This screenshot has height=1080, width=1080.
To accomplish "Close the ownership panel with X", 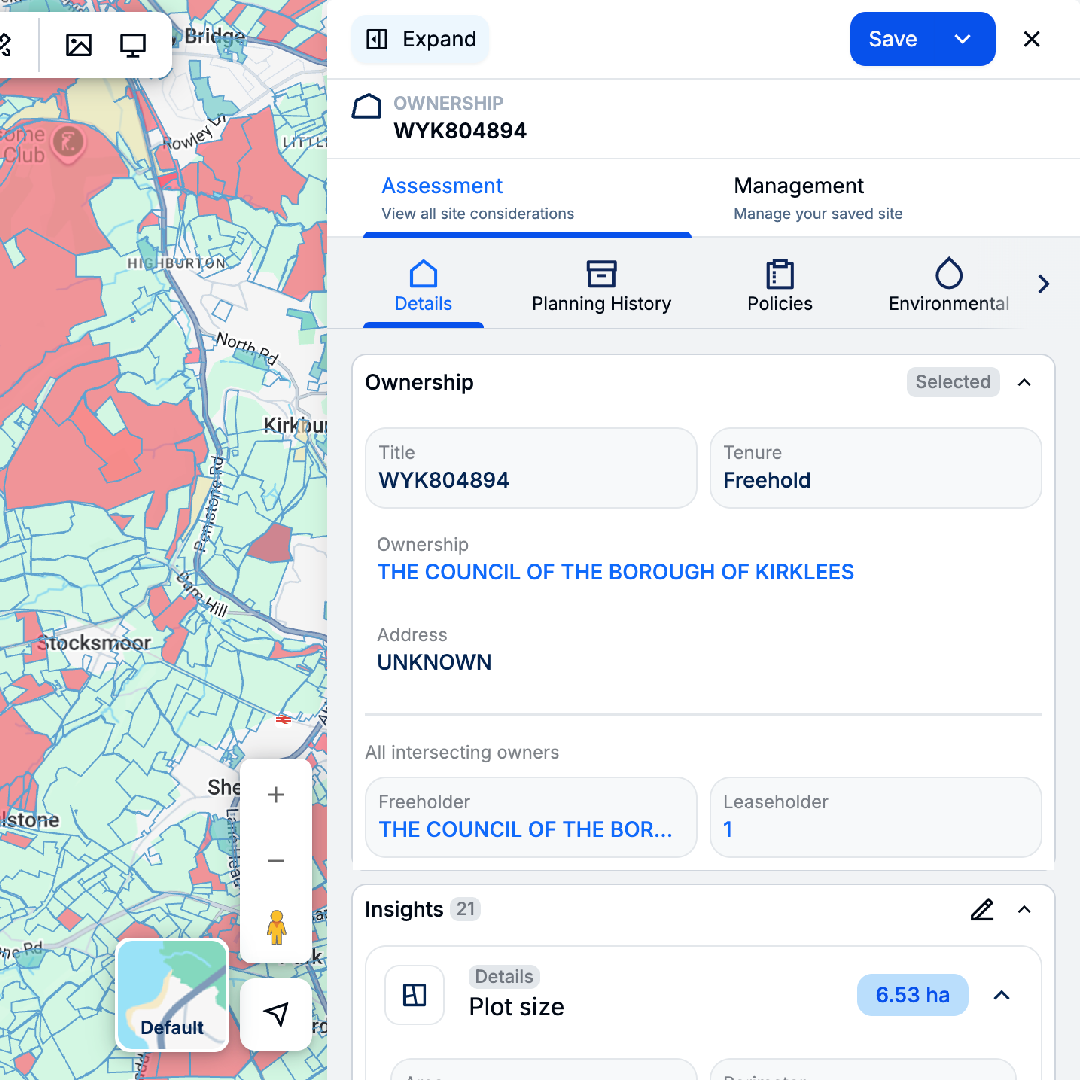I will (x=1031, y=39).
